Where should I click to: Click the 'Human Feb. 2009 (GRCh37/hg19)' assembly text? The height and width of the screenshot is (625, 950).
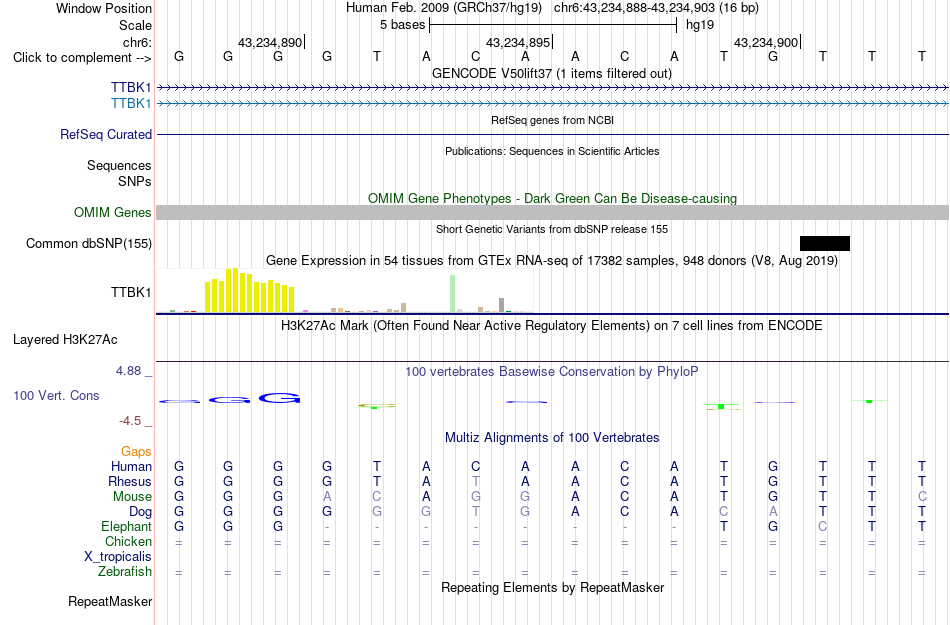[443, 8]
